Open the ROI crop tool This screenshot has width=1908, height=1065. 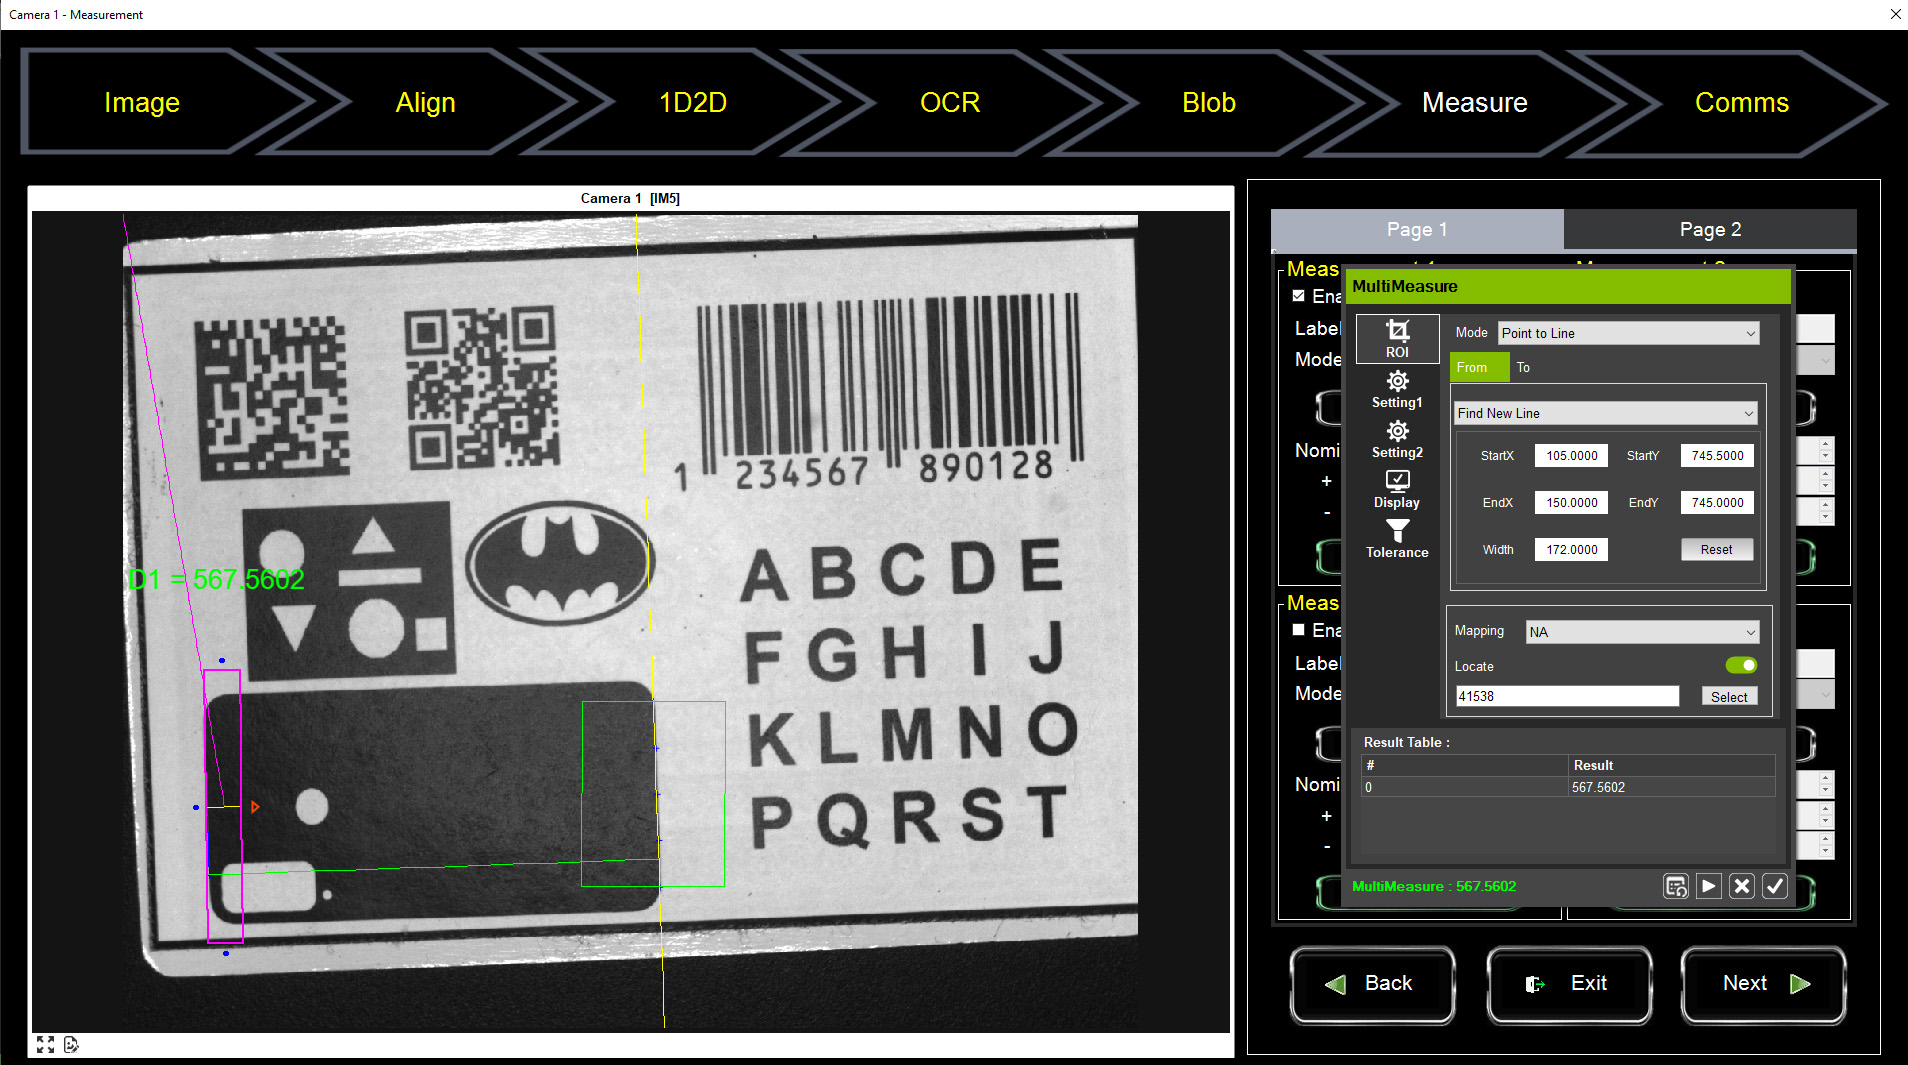click(1397, 338)
